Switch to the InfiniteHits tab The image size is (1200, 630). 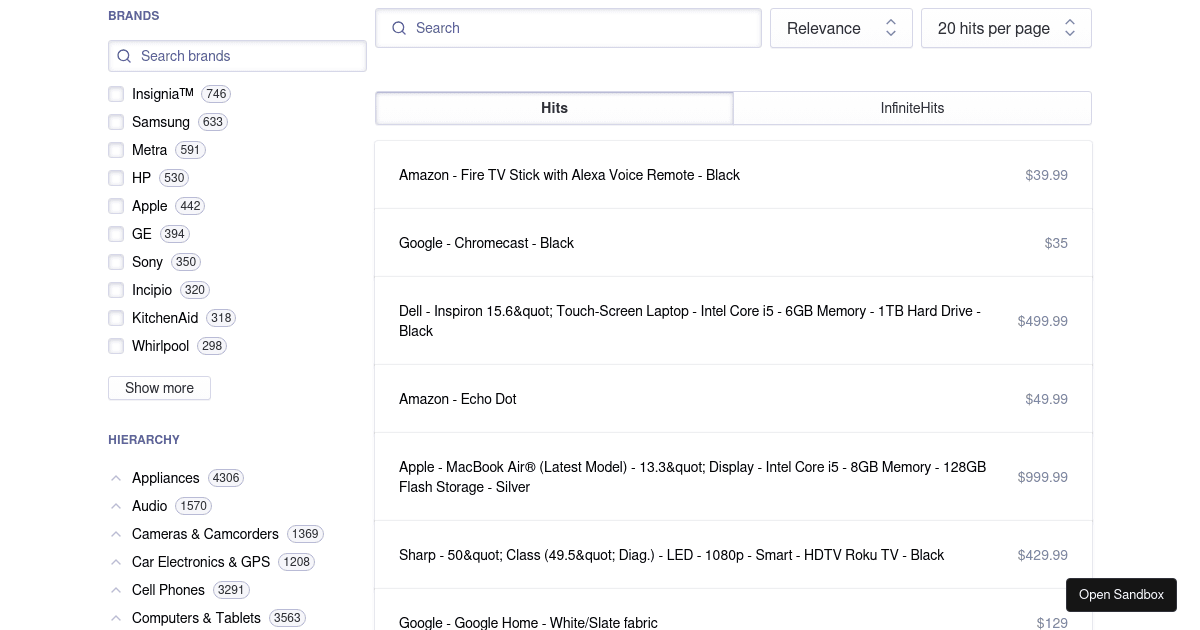(x=912, y=108)
